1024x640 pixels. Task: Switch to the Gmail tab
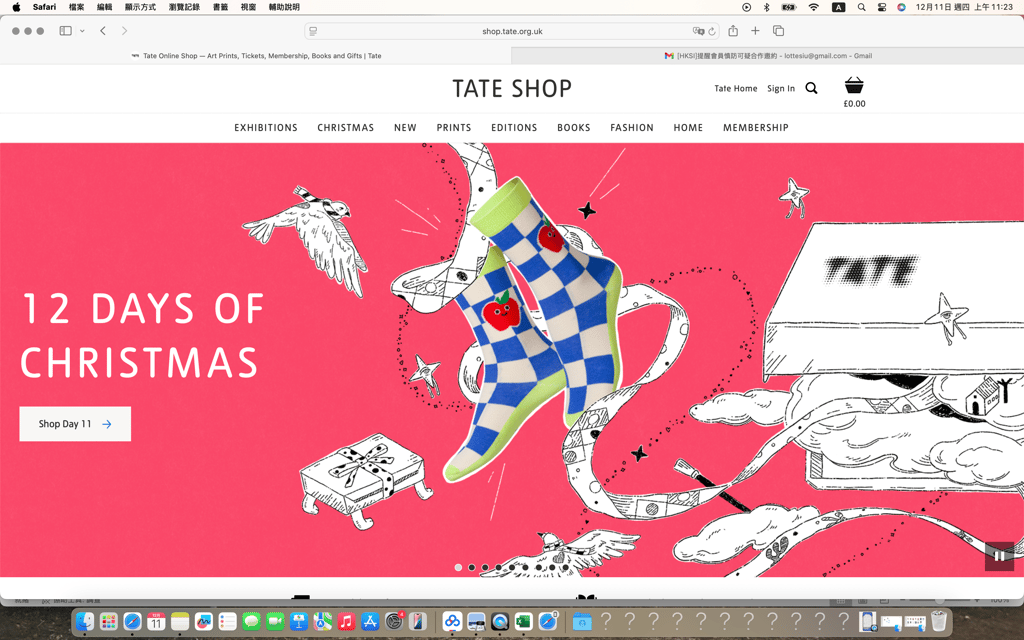pyautogui.click(x=767, y=56)
